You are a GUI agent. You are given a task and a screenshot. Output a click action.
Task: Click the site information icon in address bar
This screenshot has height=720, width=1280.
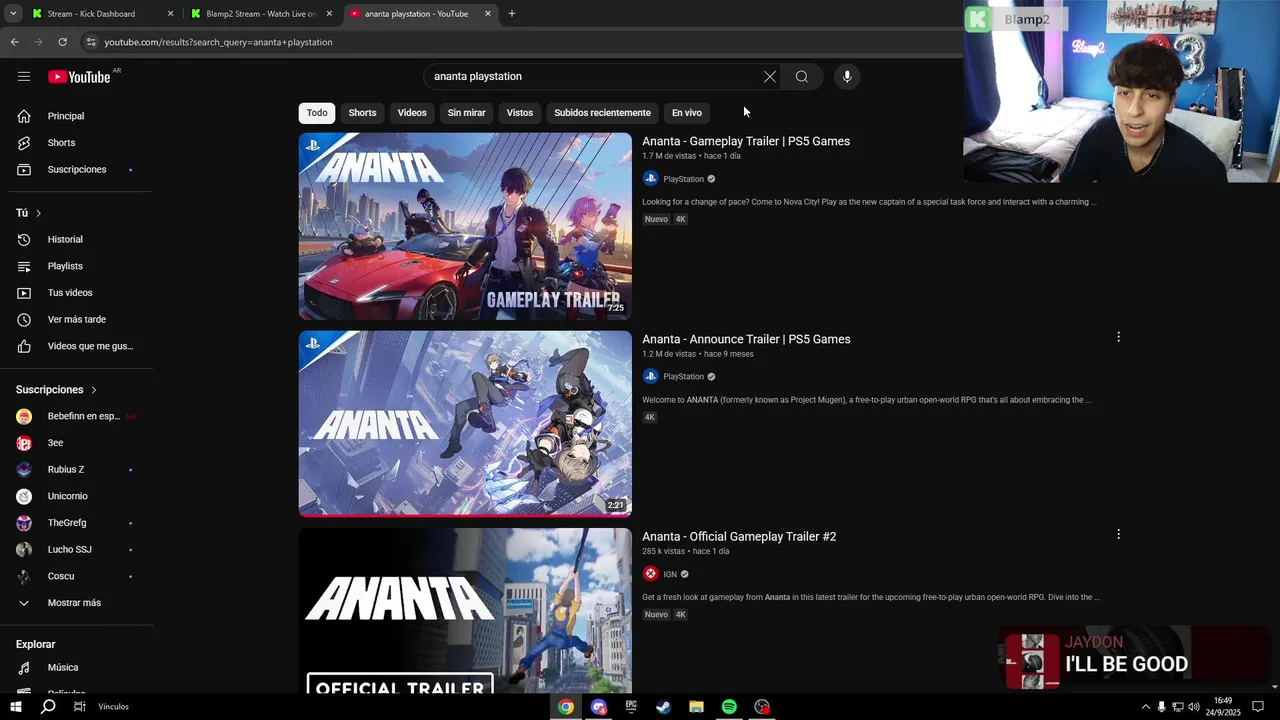pyautogui.click(x=91, y=42)
